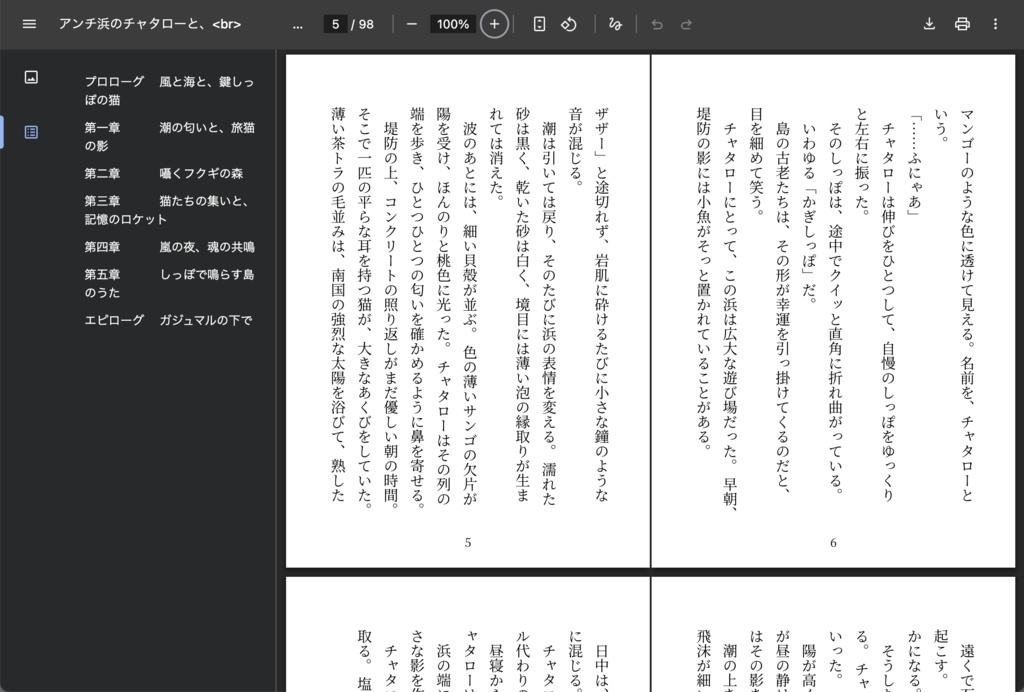Select the annotate pen tool
The image size is (1024, 692).
click(614, 24)
